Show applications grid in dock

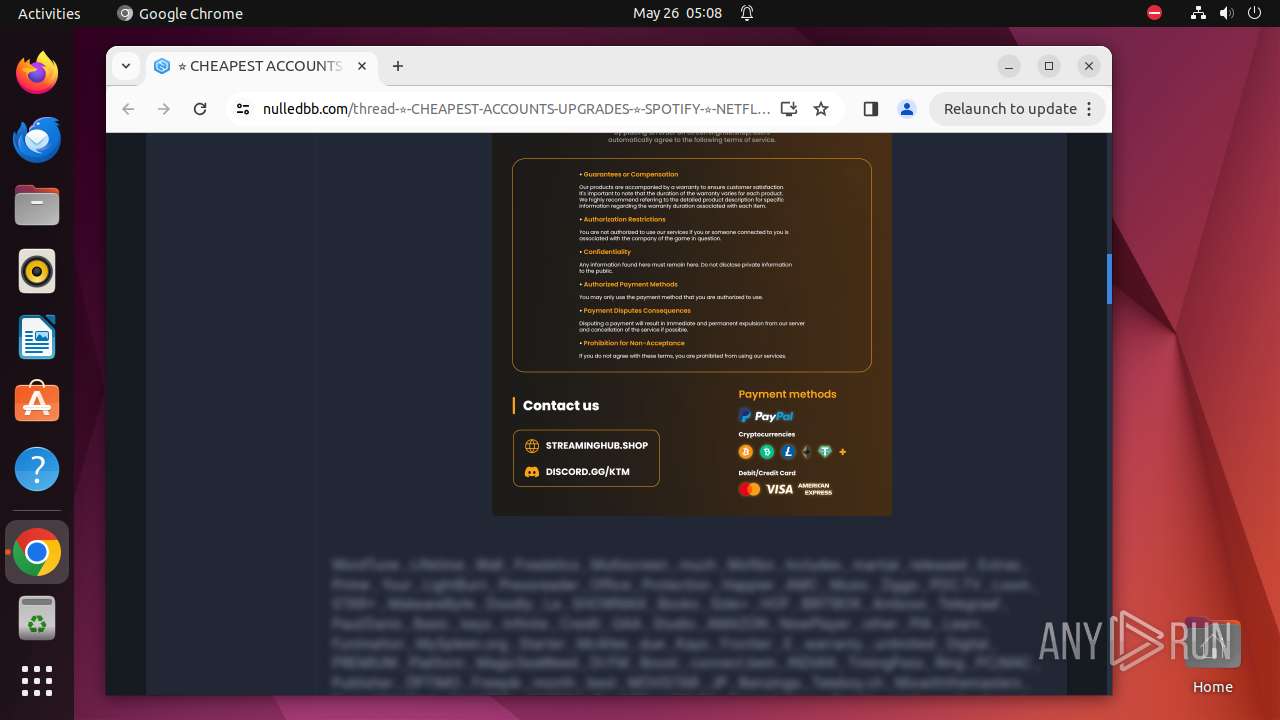(37, 681)
